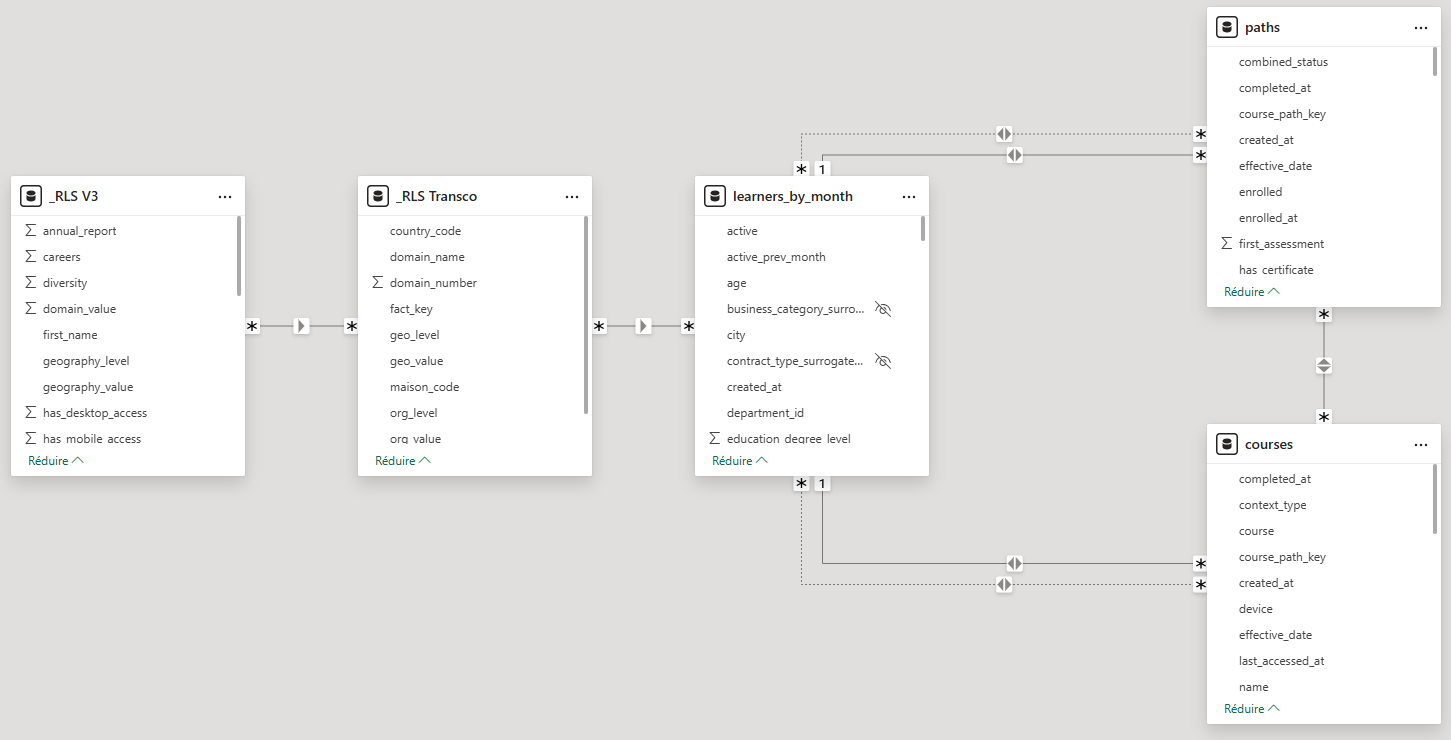This screenshot has height=740, width=1451.
Task: Click the learners_by_month table database icon
Action: coord(714,196)
